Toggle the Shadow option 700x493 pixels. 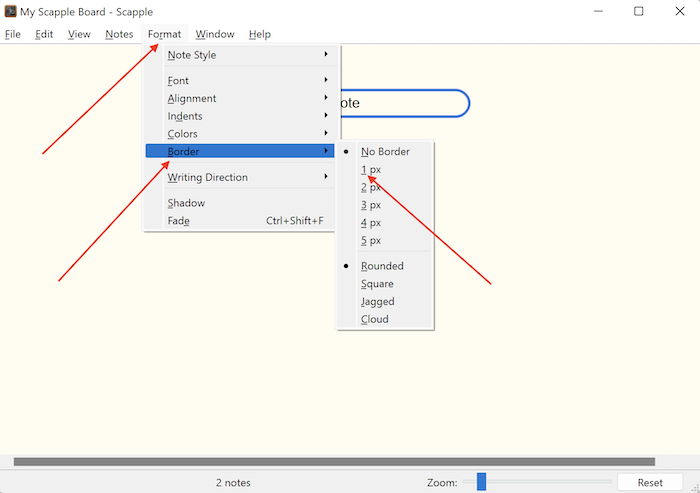(x=240, y=203)
